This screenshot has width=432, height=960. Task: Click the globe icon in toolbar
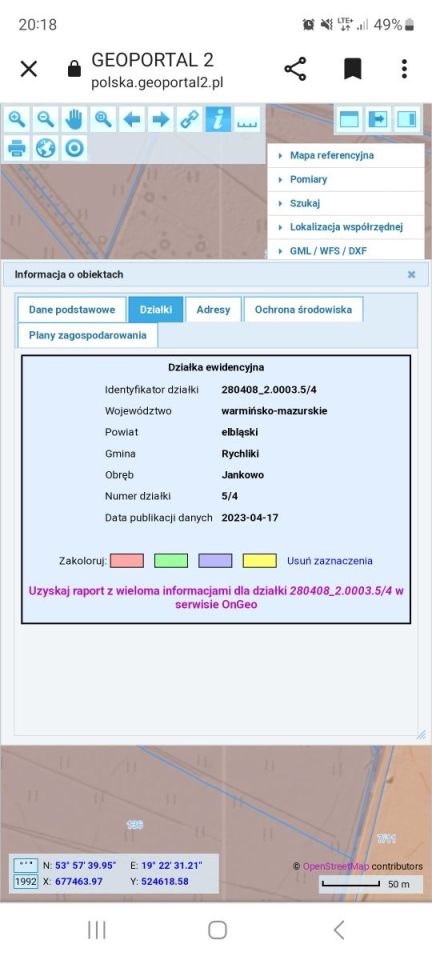coord(45,148)
